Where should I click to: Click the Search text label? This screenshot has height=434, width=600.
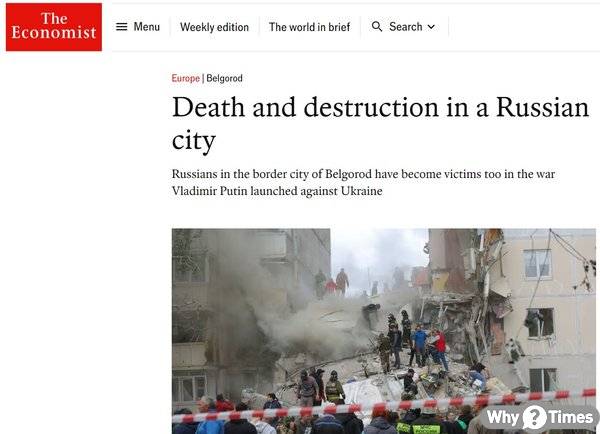click(406, 27)
